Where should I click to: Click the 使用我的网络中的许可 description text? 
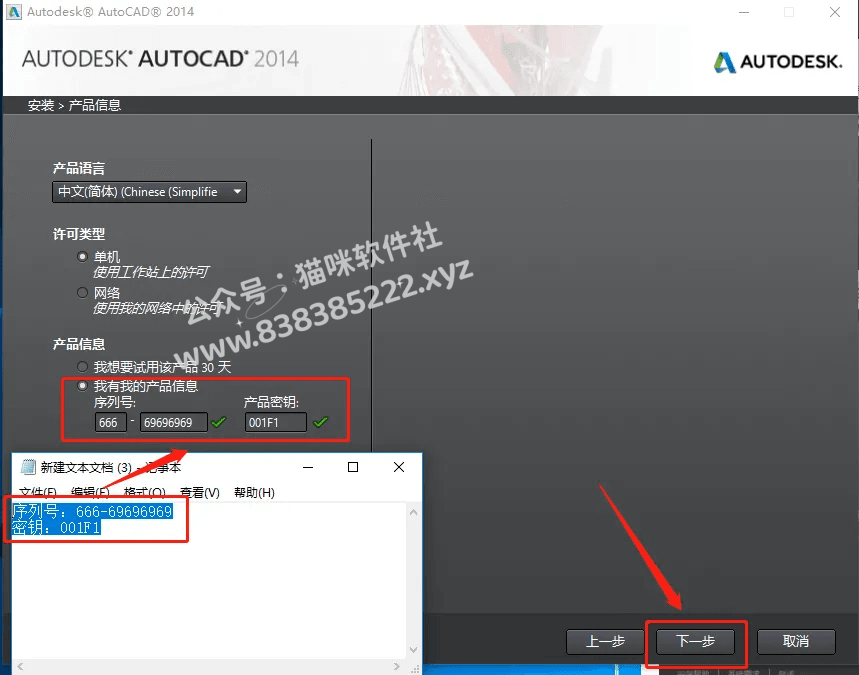159,308
